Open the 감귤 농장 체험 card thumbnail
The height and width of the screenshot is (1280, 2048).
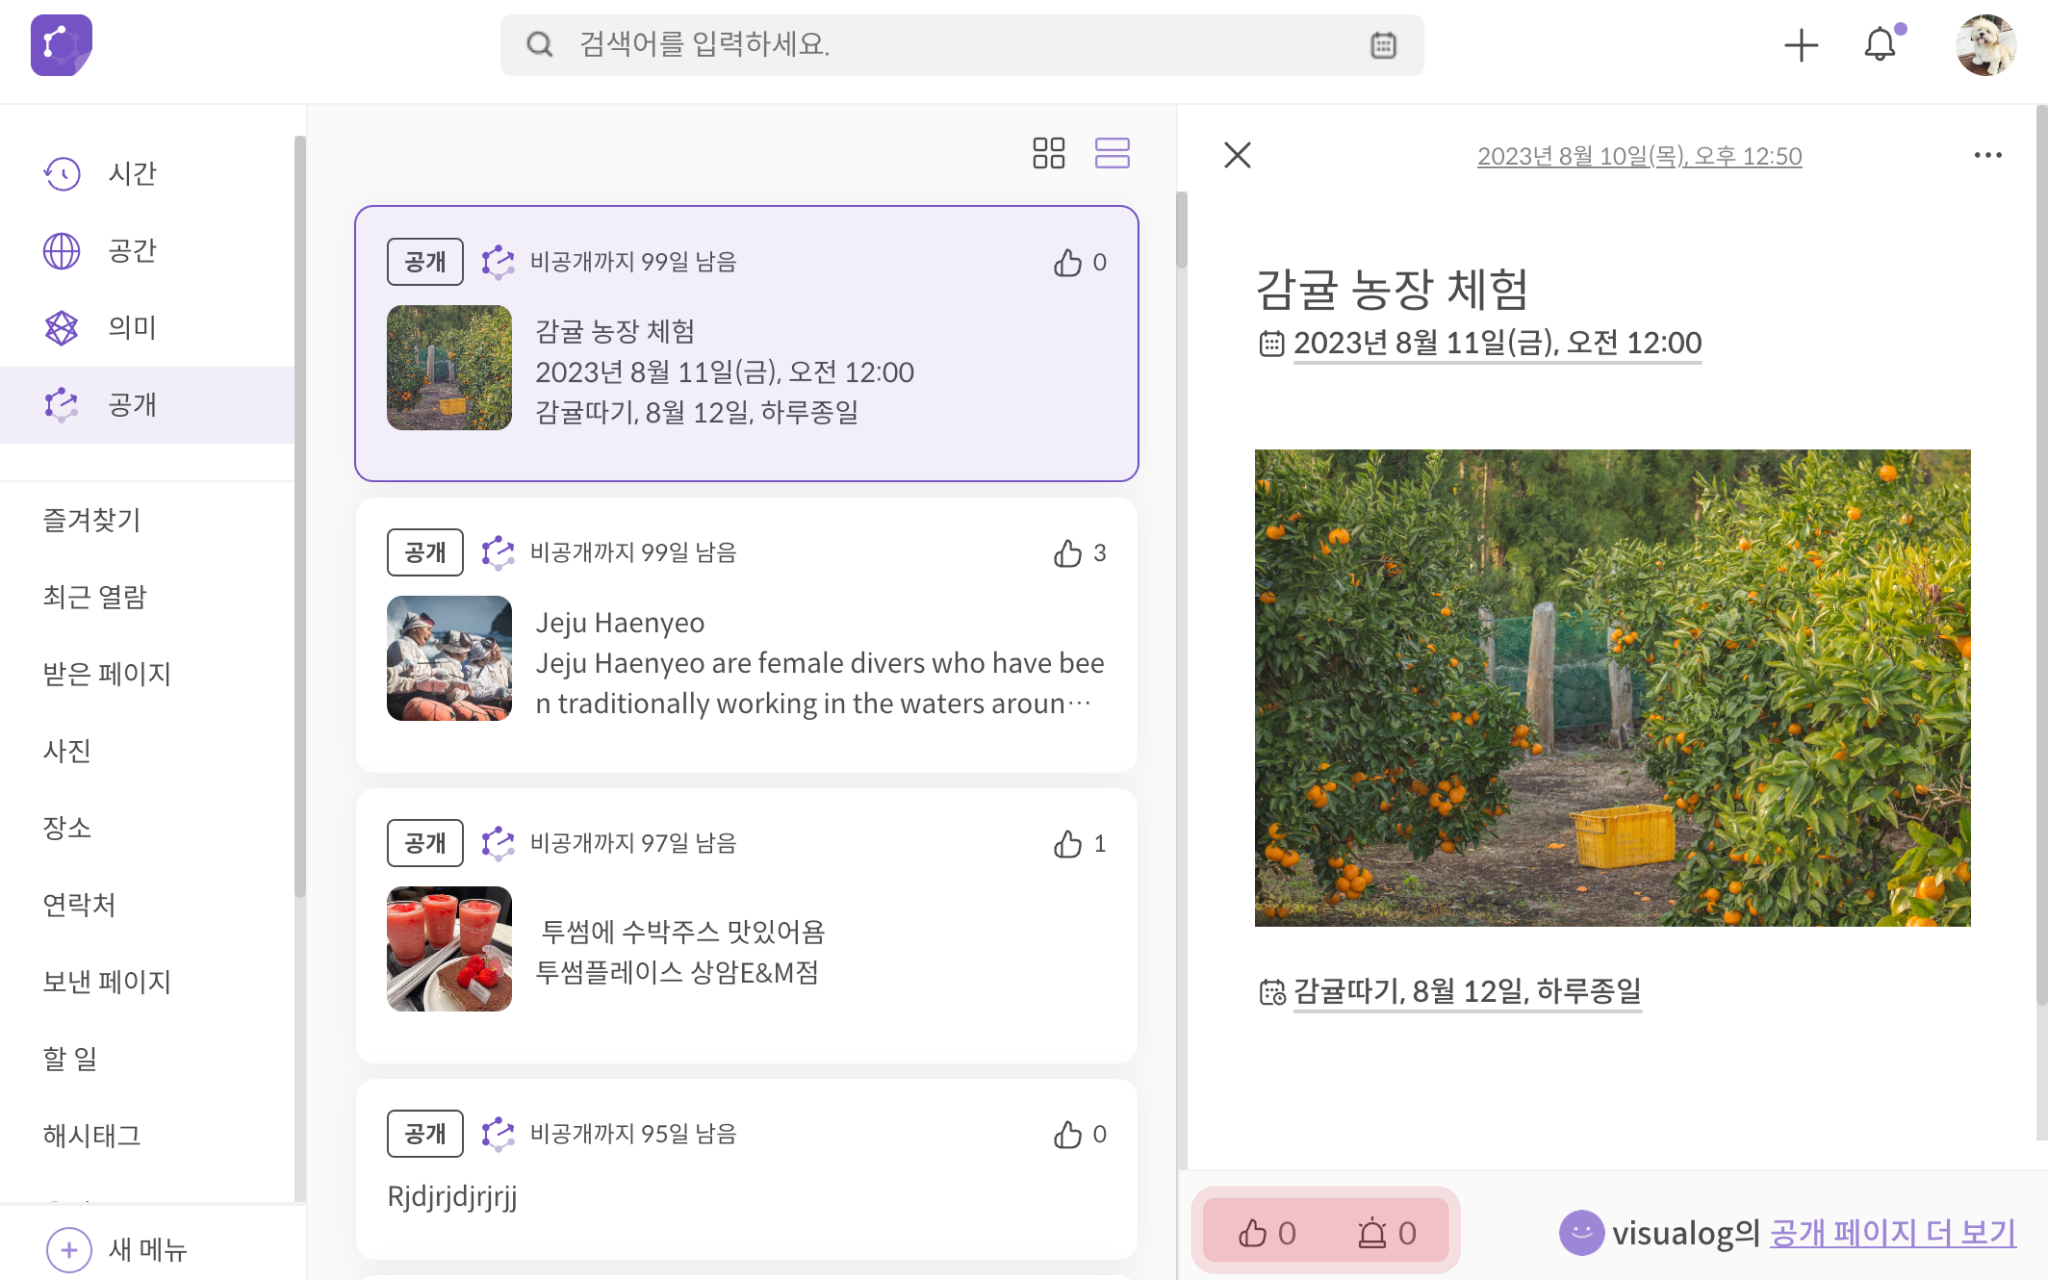449,368
